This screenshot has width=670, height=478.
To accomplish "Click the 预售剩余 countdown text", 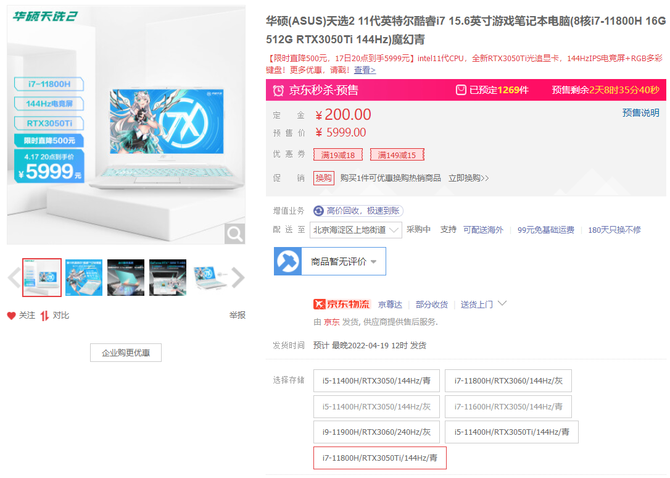I will point(605,90).
